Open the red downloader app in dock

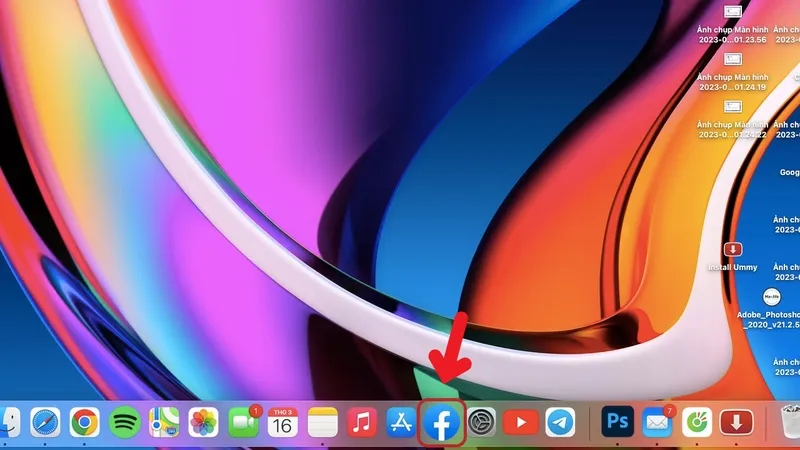[736, 423]
